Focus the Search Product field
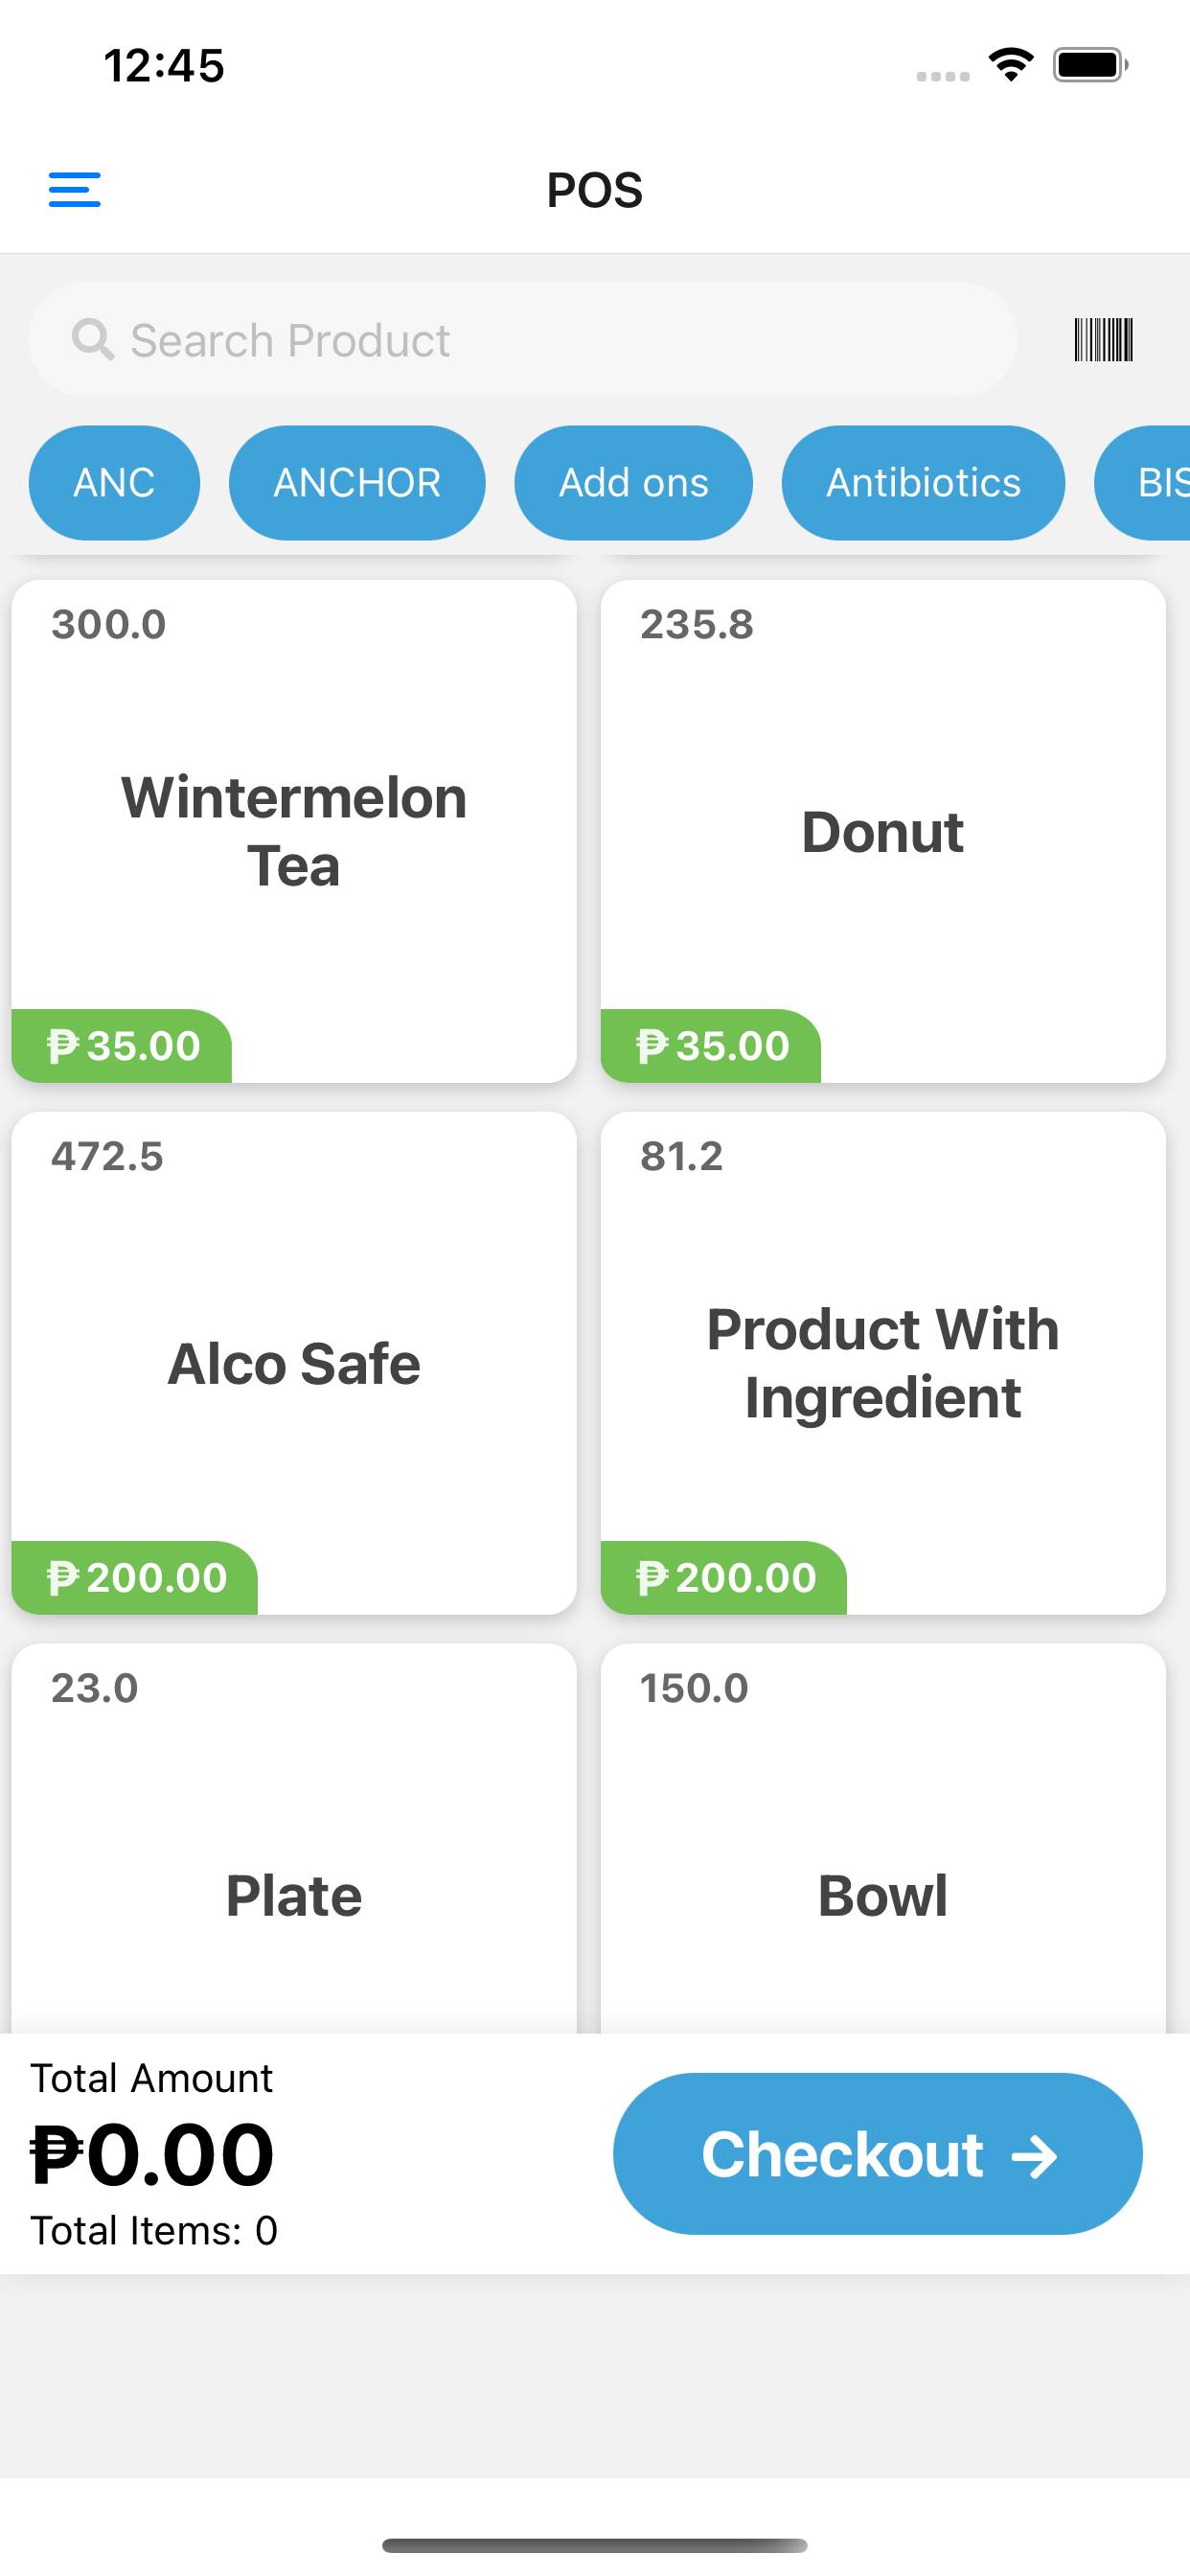This screenshot has width=1190, height=2576. [523, 340]
